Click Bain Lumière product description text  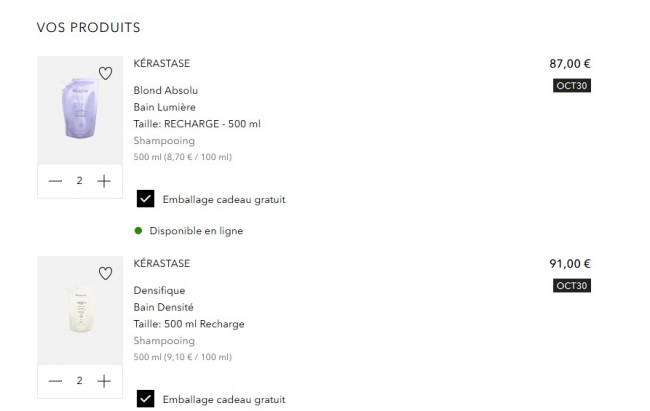click(164, 107)
